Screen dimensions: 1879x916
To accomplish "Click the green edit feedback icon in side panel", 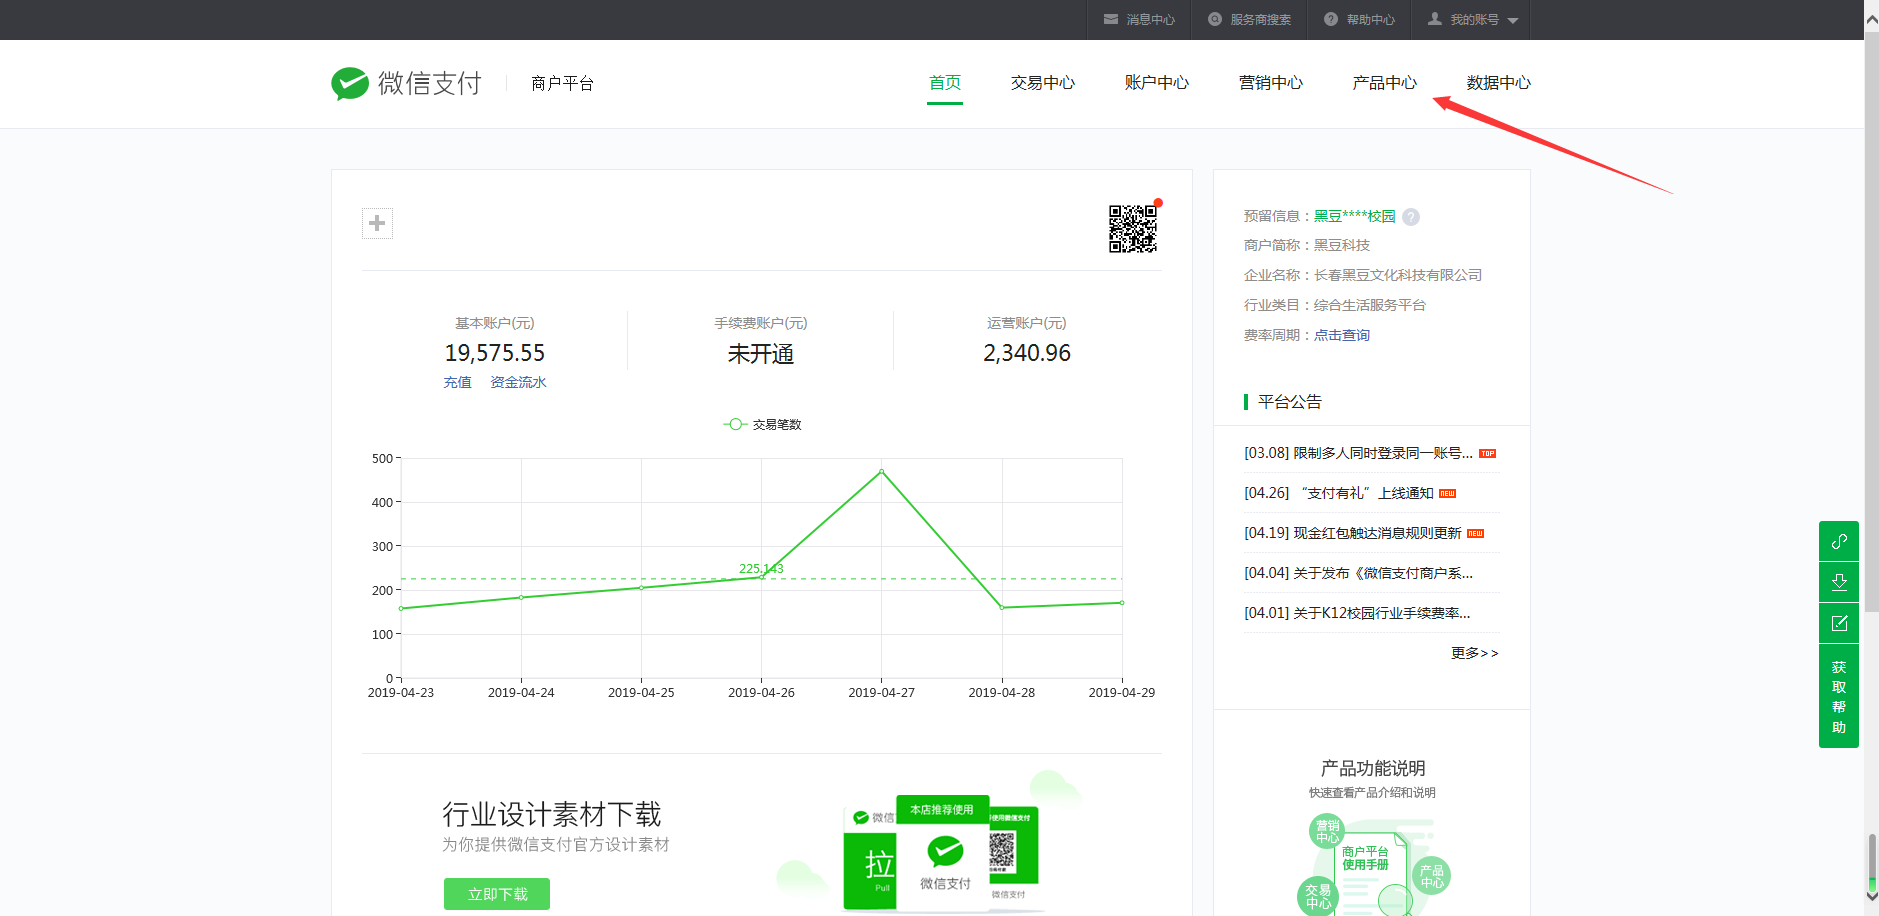I will [1838, 623].
